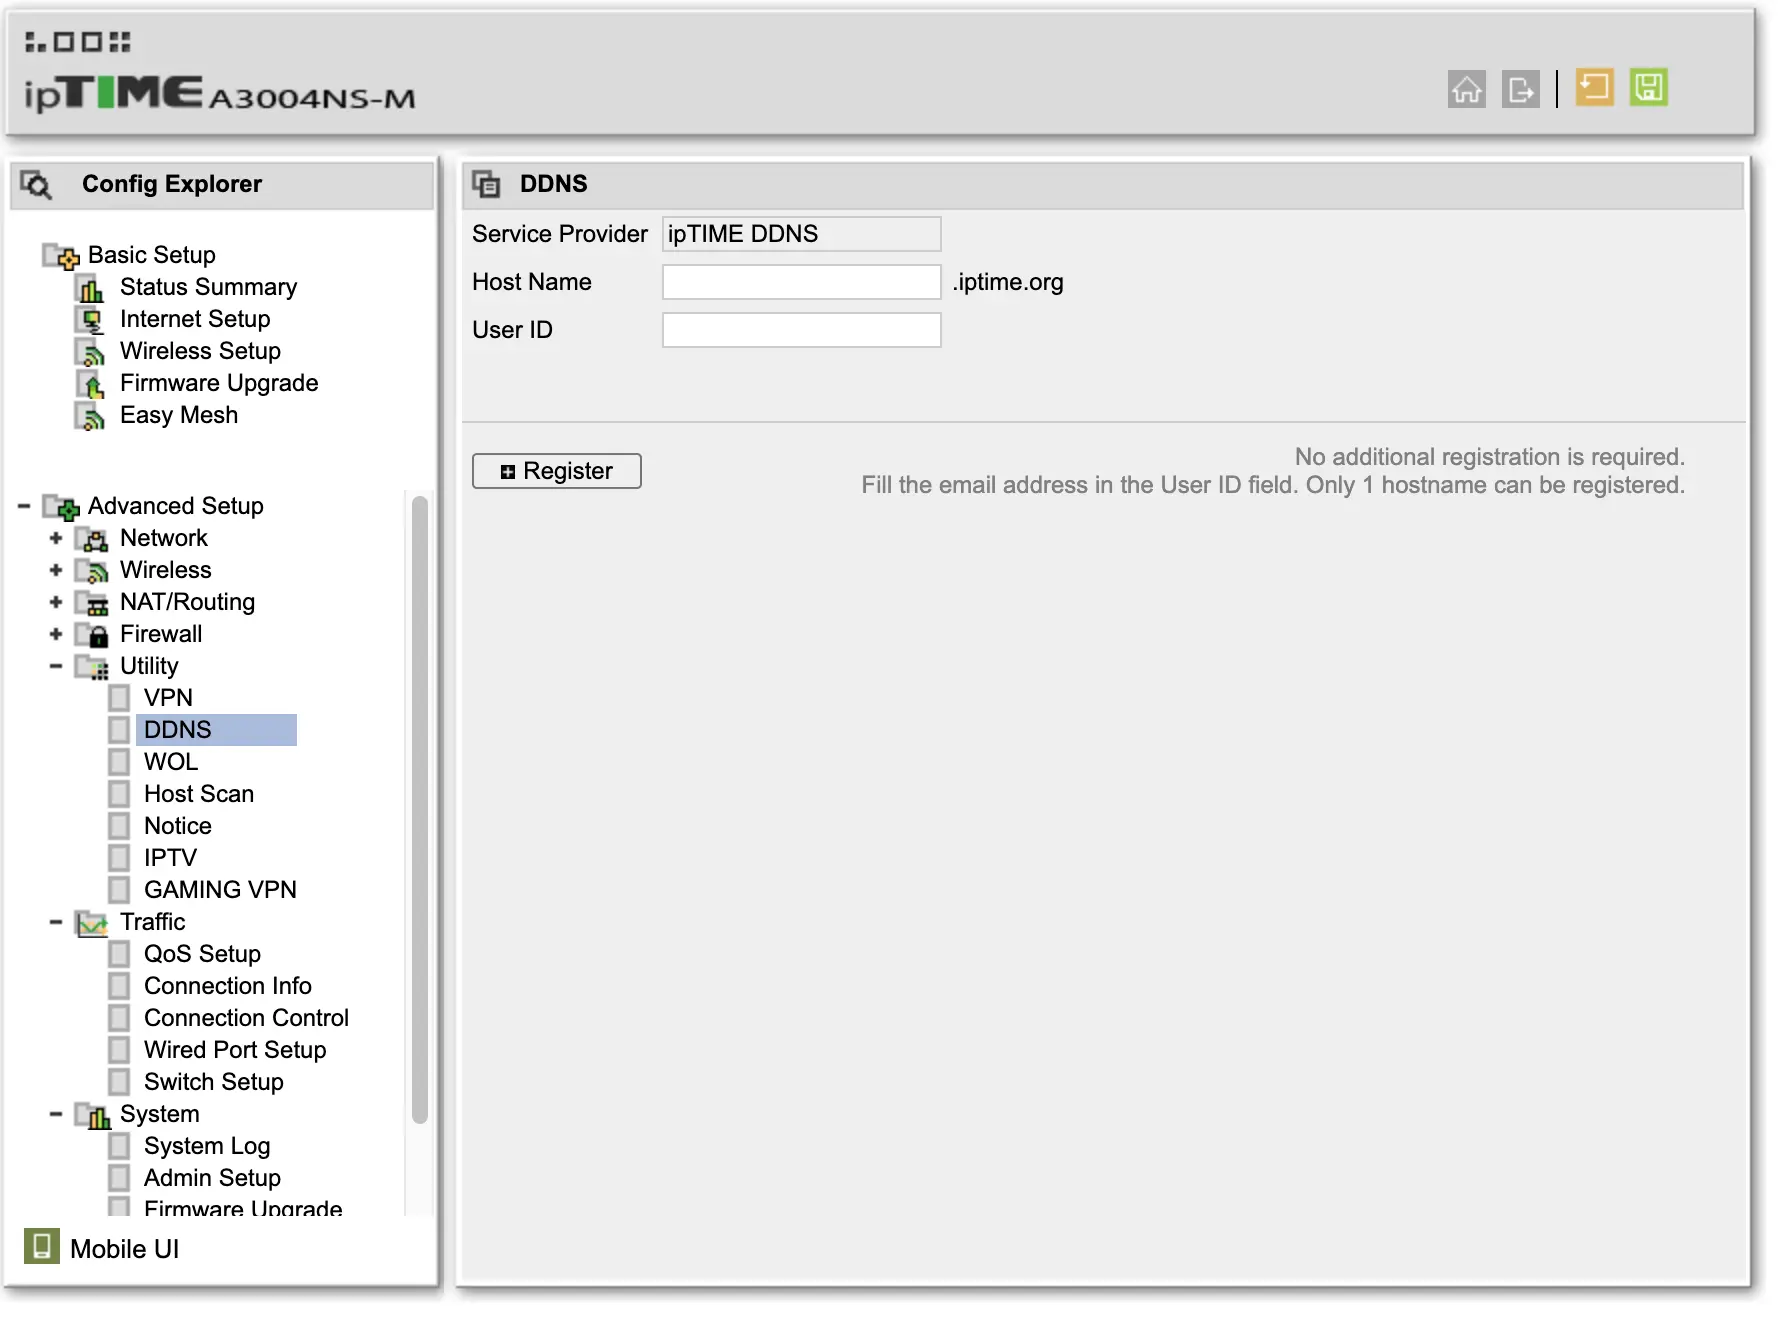Click the green Save icon in header
The image size is (1784, 1318).
point(1648,87)
